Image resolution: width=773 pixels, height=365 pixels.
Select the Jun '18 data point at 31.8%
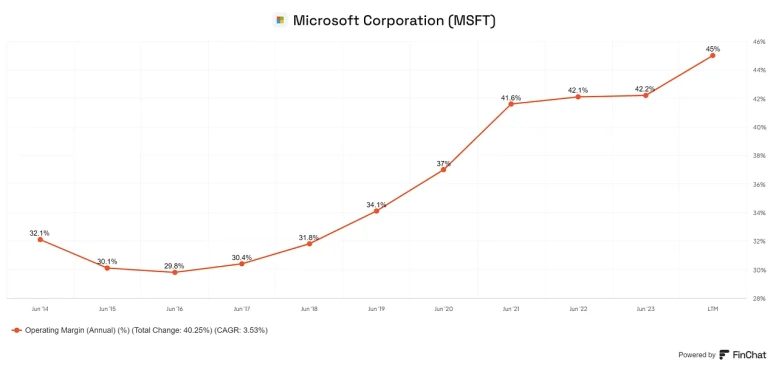pos(309,244)
